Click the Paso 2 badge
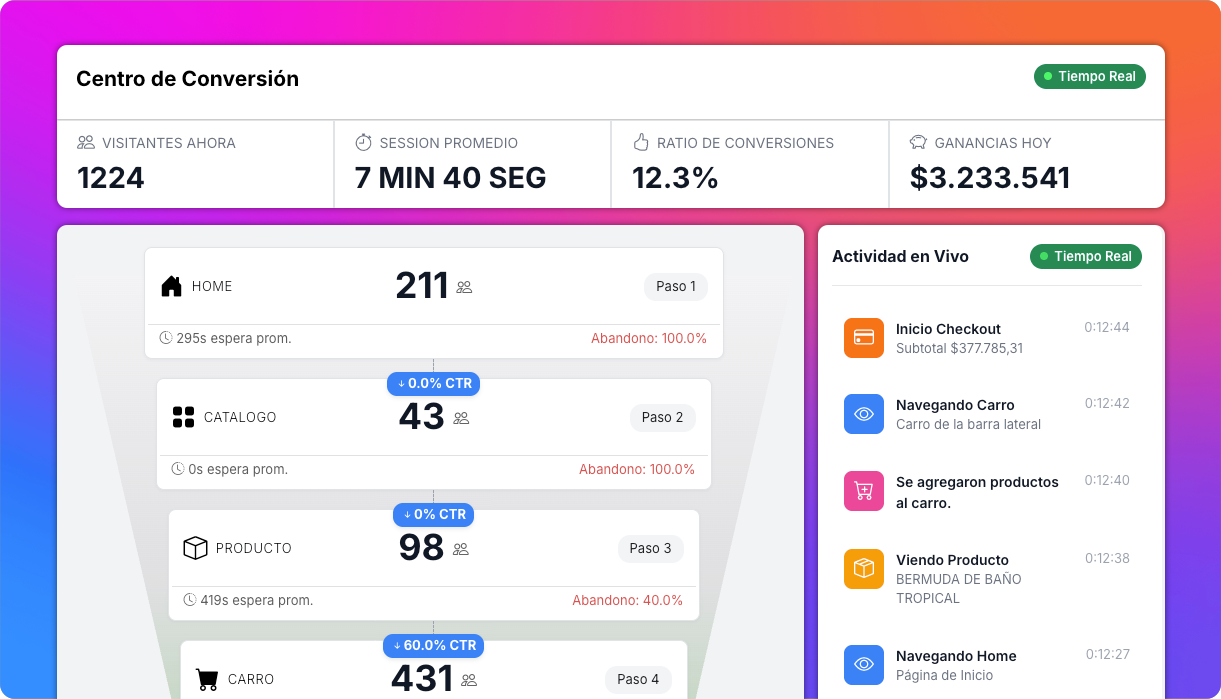 coord(663,418)
